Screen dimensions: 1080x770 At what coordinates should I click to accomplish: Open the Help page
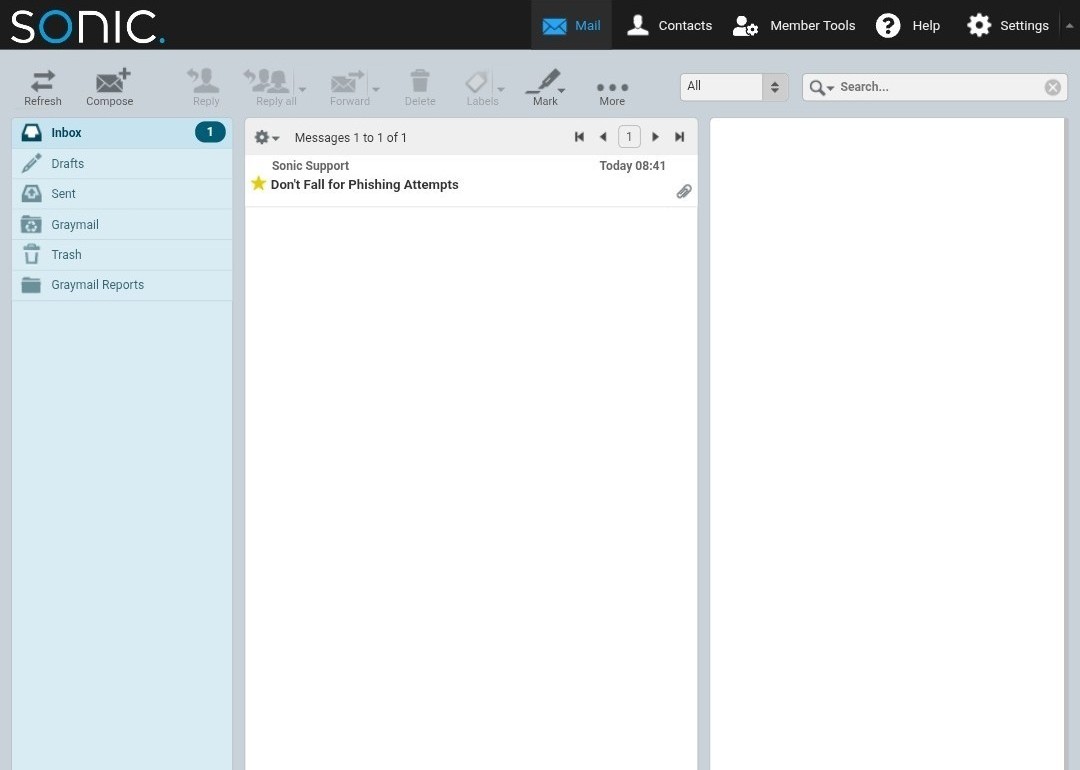908,25
